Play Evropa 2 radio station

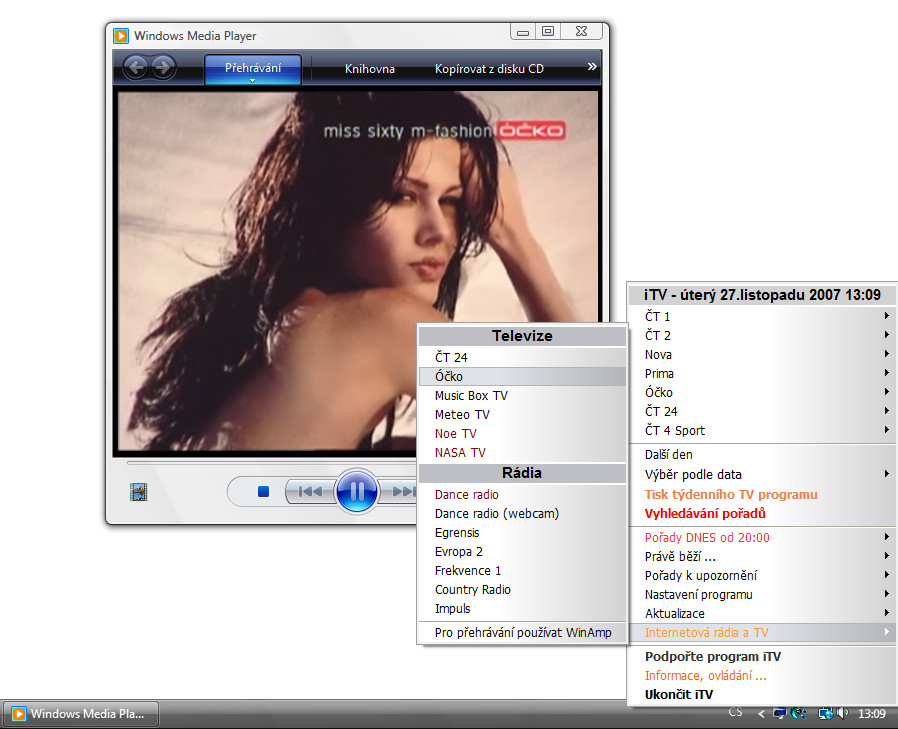[522, 551]
